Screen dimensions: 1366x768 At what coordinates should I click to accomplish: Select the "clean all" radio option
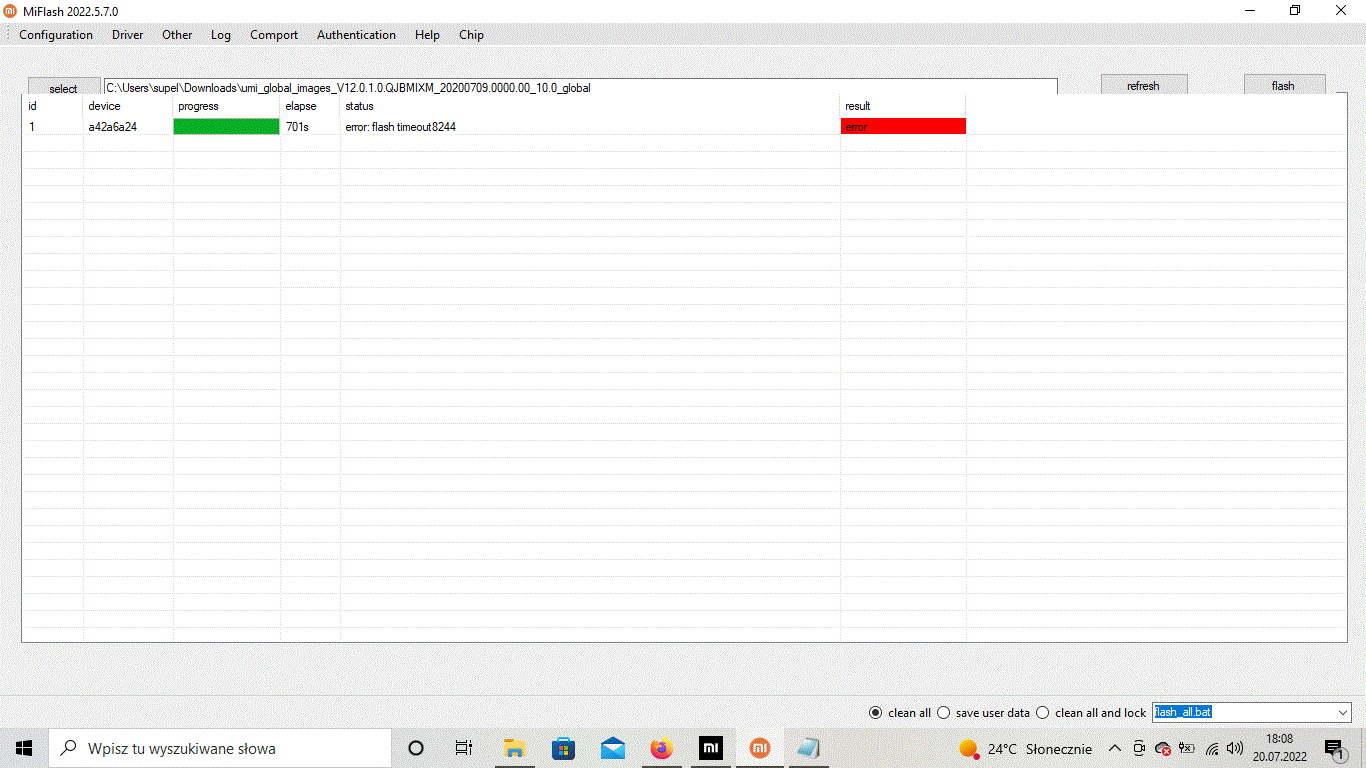(x=876, y=713)
